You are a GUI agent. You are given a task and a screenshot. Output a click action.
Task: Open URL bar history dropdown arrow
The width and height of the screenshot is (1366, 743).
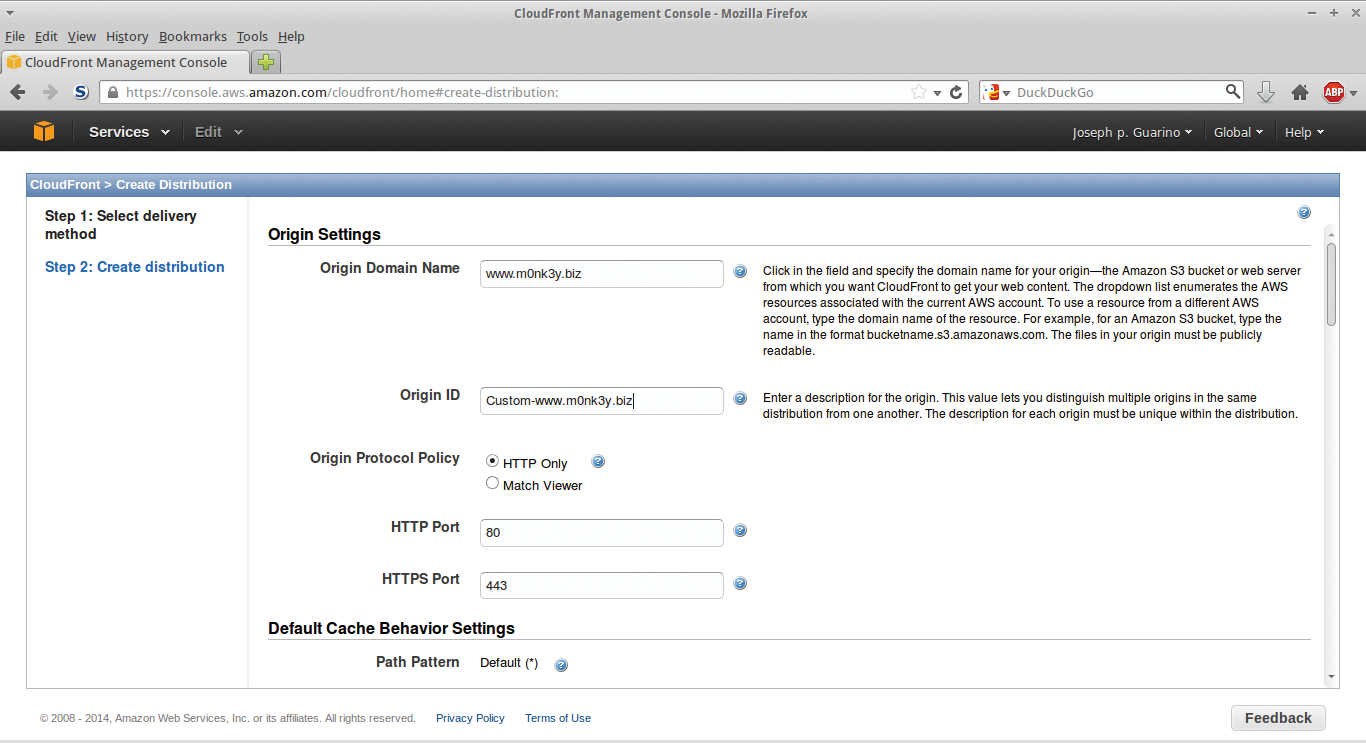tap(938, 93)
